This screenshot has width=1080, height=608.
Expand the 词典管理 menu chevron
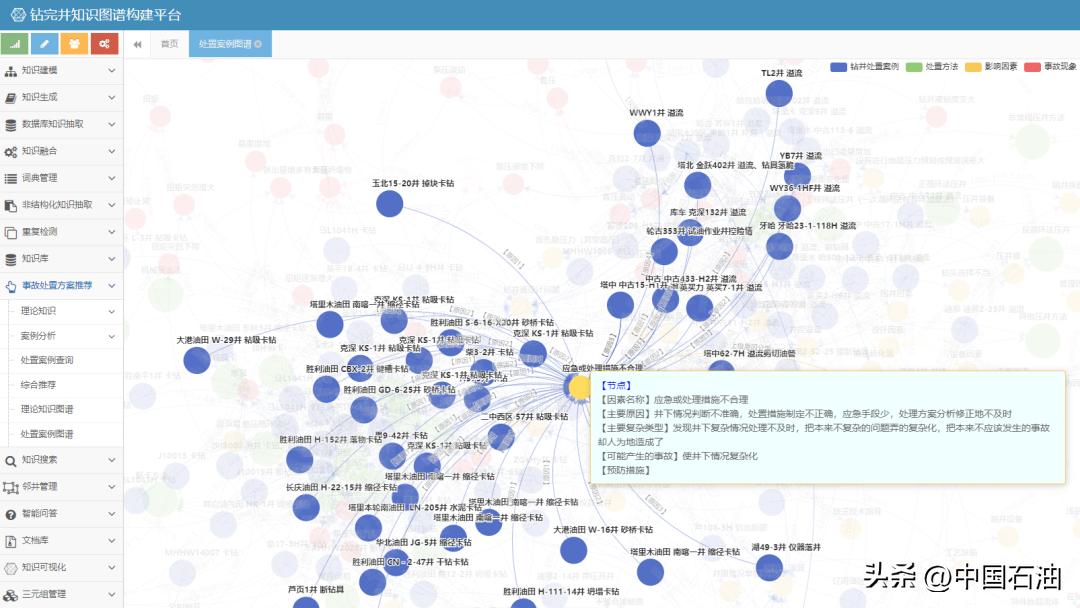pyautogui.click(x=112, y=178)
